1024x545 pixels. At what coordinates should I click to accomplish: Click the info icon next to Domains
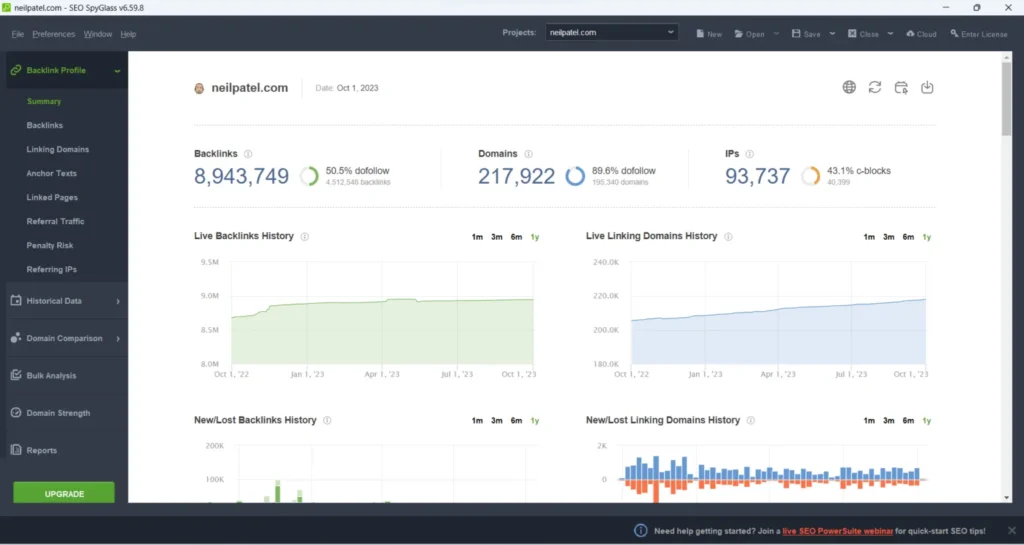[x=528, y=154]
